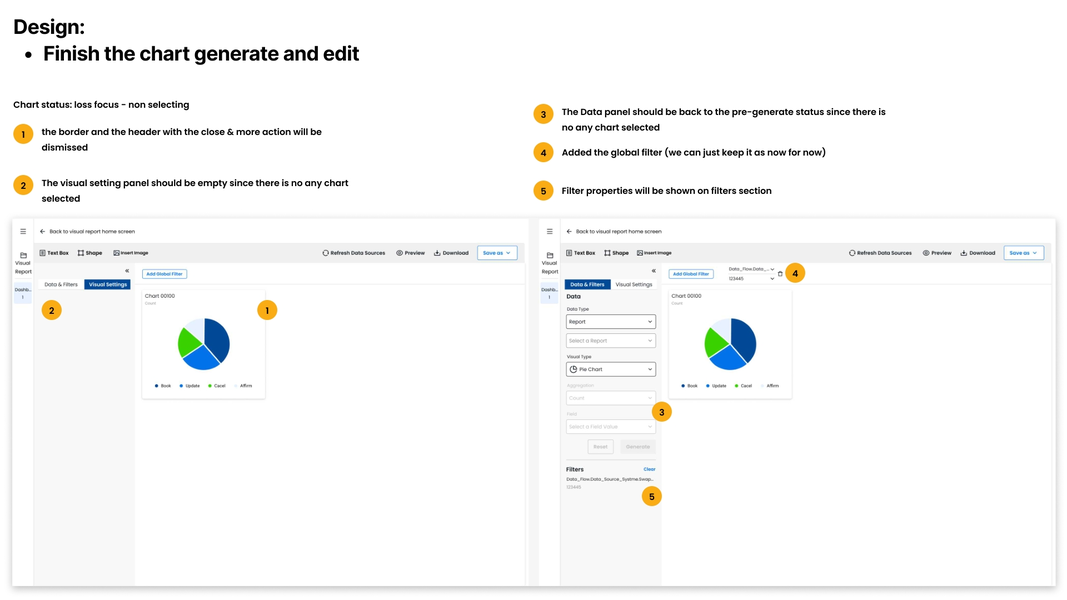The height and width of the screenshot is (600, 1067).
Task: Collapse the side panel in the right mockup
Action: (x=654, y=271)
